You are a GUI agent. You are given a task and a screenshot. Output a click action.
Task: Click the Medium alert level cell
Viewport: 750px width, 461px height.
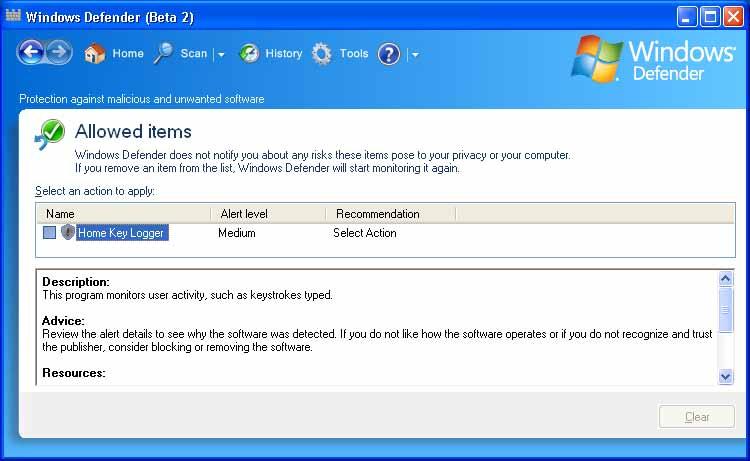tap(237, 233)
